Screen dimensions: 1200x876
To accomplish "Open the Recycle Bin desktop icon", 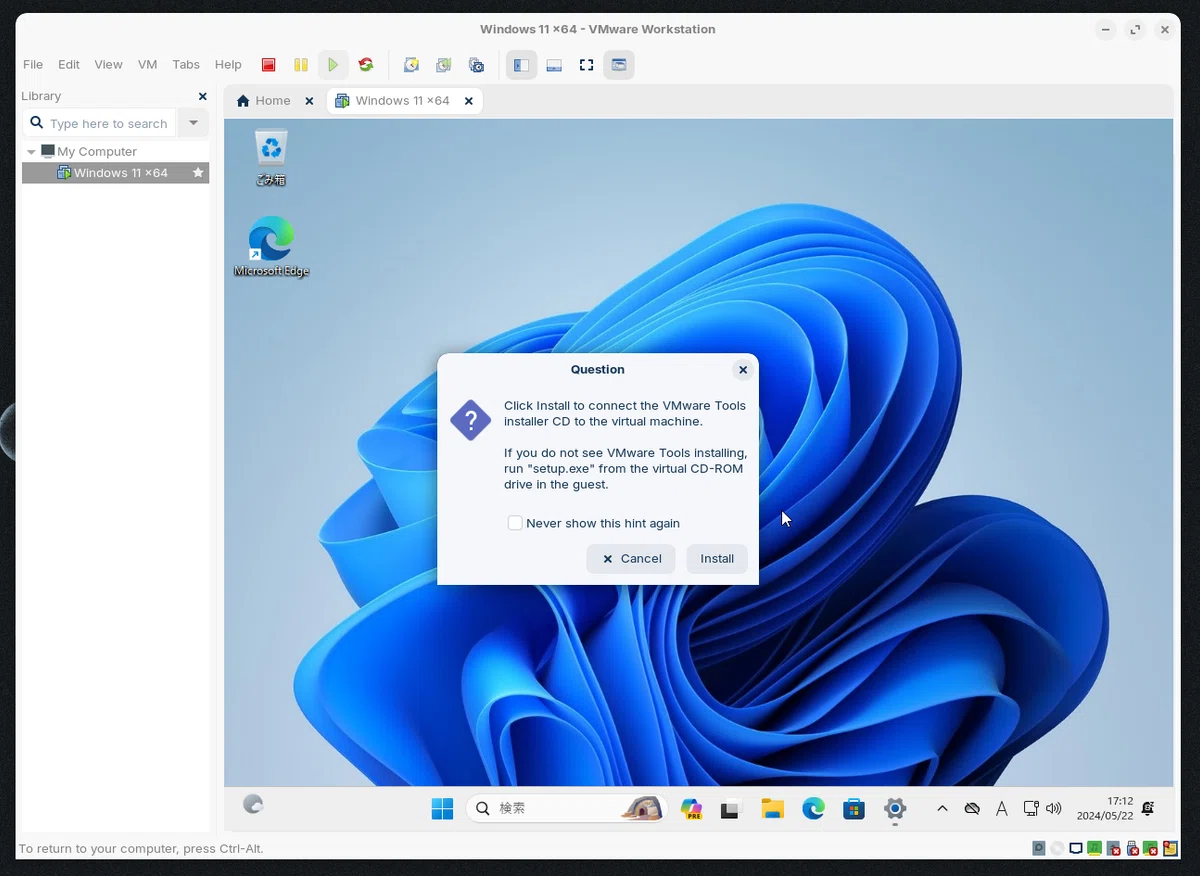I will click(271, 158).
